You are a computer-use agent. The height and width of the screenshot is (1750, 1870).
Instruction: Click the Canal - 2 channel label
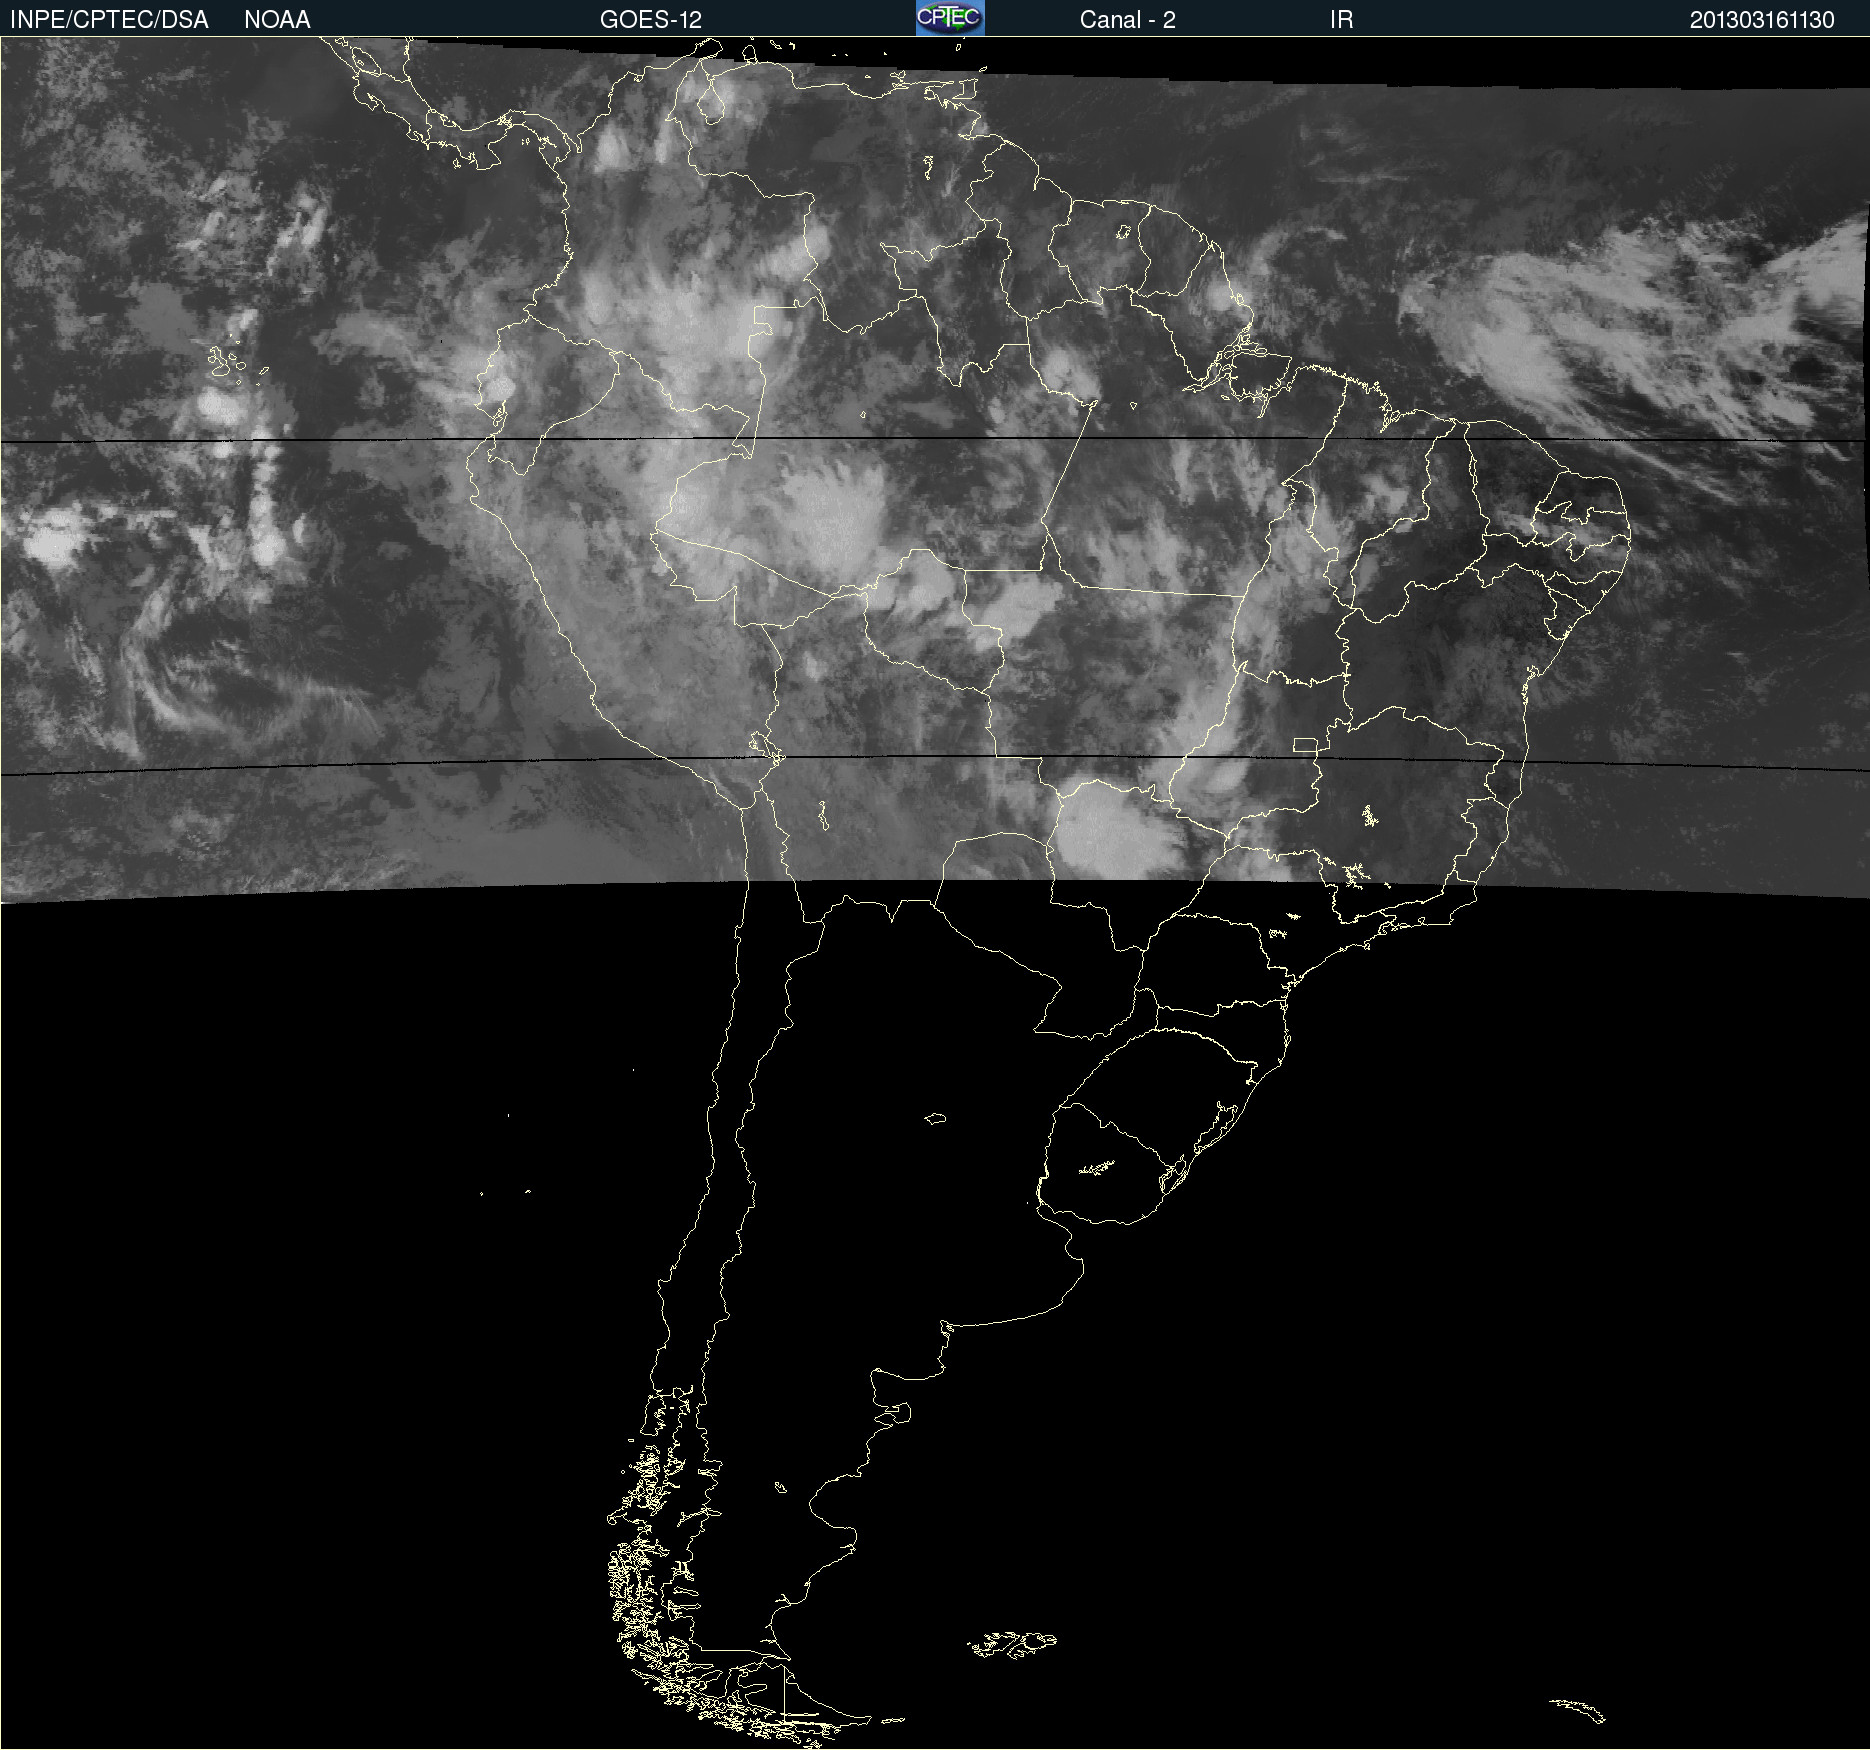pos(1127,20)
